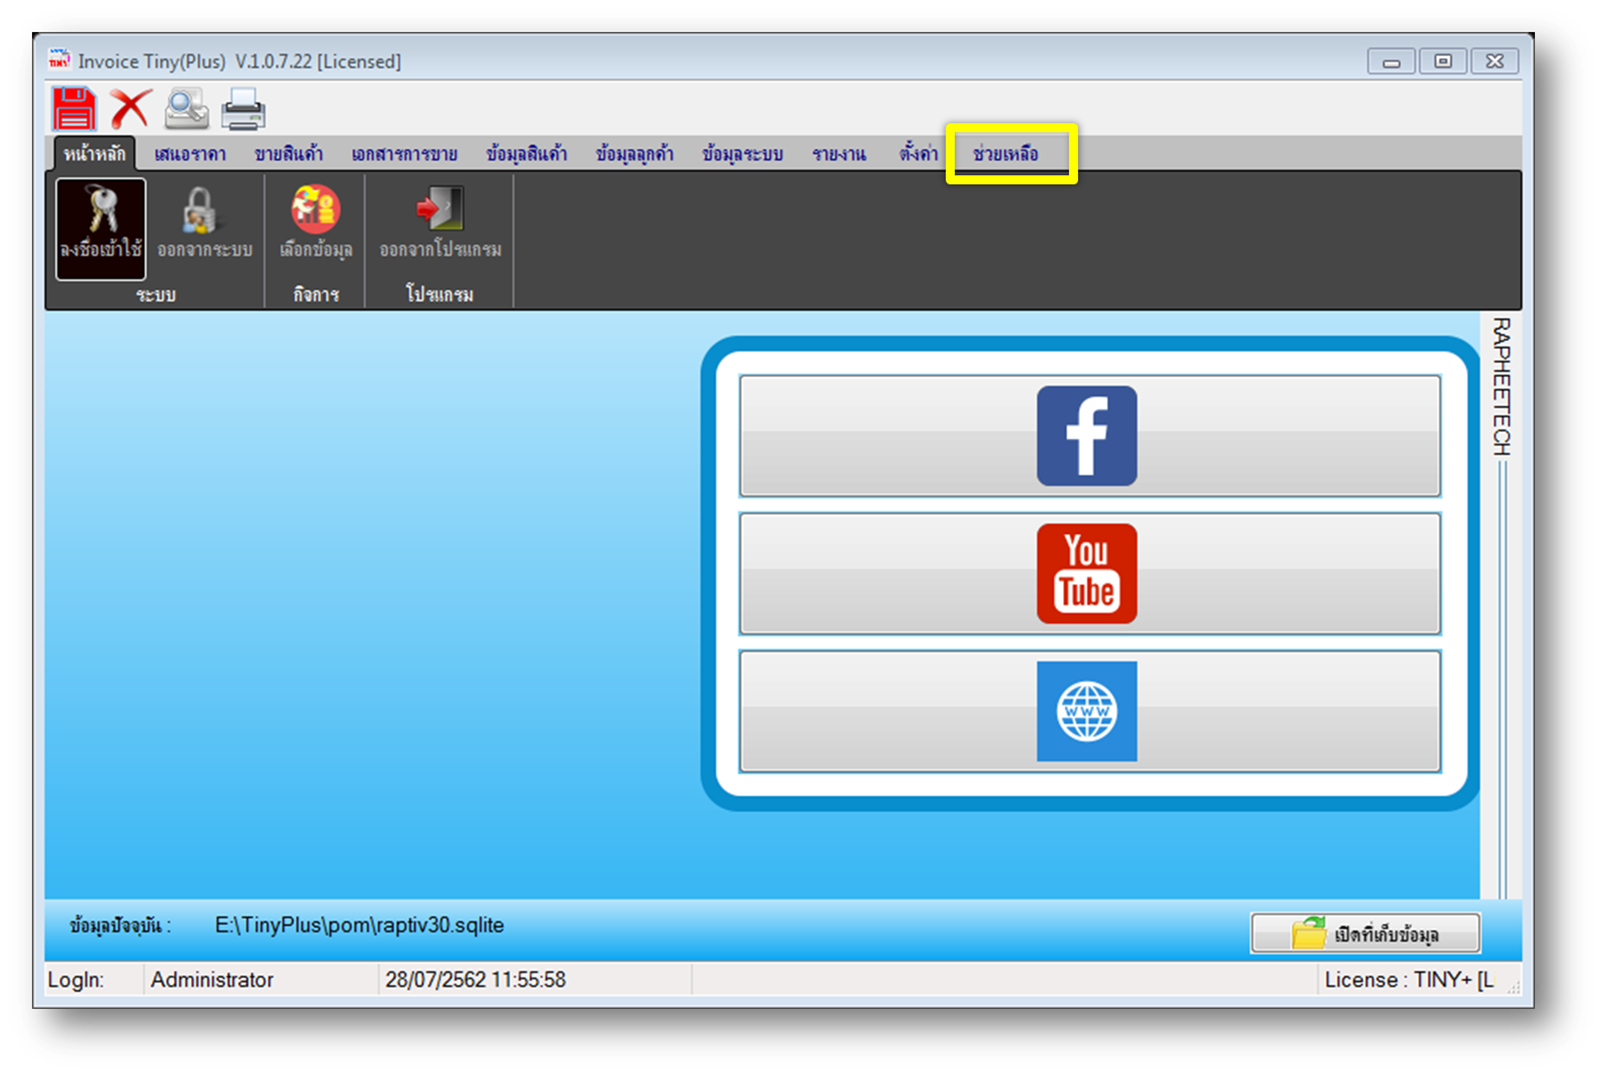This screenshot has width=1600, height=1074.
Task: Open the YouTube channel button
Action: pyautogui.click(x=1089, y=574)
